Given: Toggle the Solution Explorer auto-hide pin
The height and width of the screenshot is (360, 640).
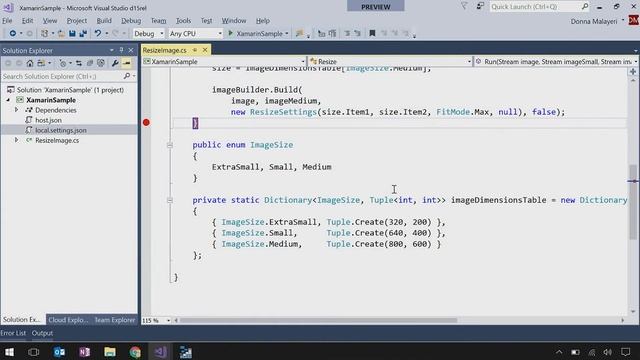Looking at the screenshot, I should pyautogui.click(x=121, y=50).
